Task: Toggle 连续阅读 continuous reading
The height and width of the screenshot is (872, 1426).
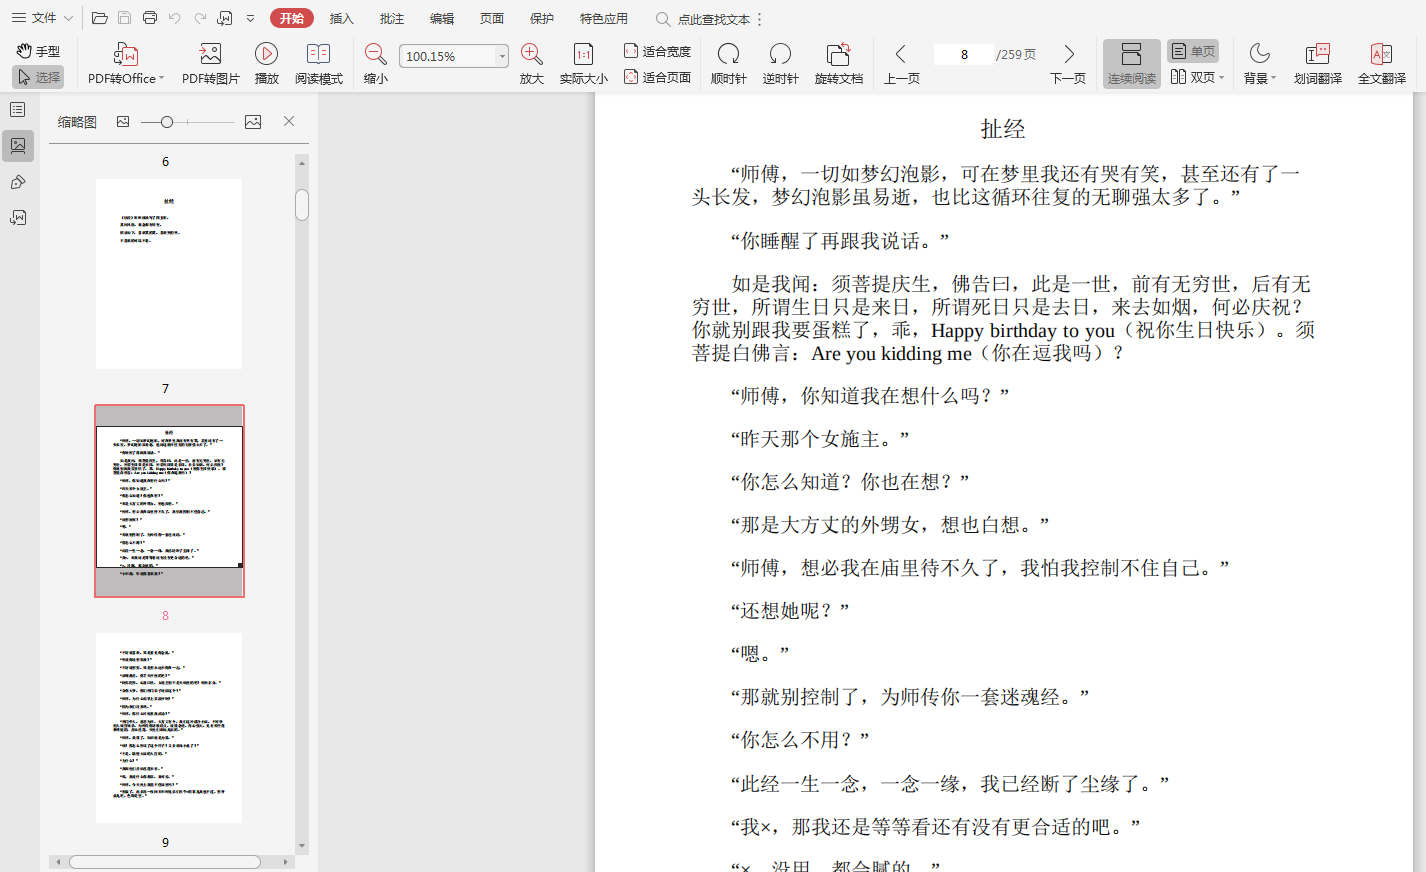Action: [x=1131, y=64]
